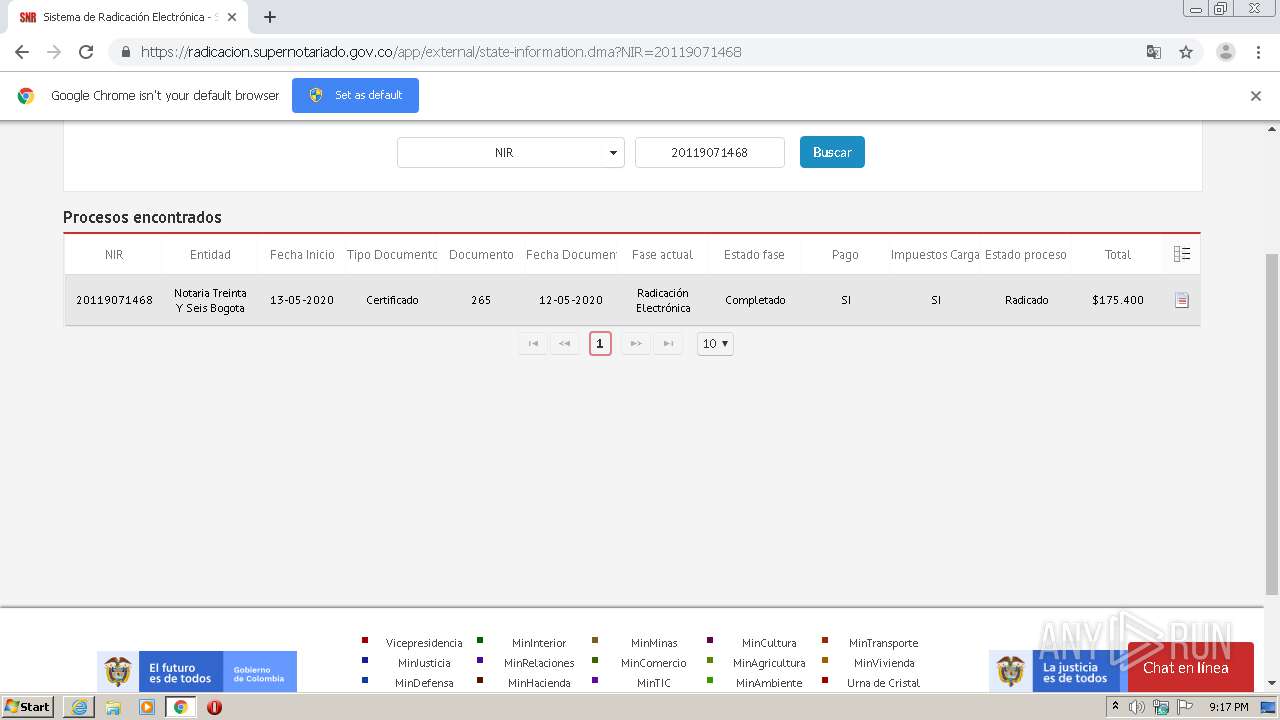Open the Chat en línea widget

click(1190, 667)
